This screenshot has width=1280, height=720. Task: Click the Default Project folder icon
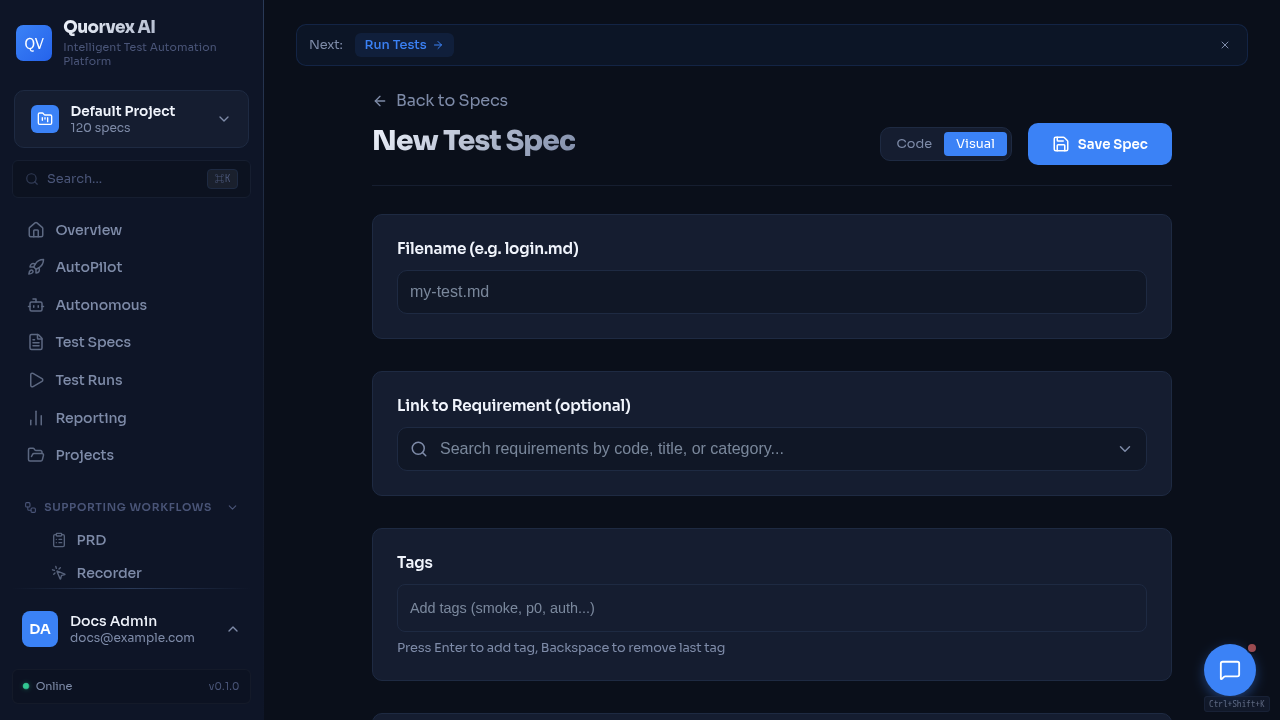click(x=45, y=119)
